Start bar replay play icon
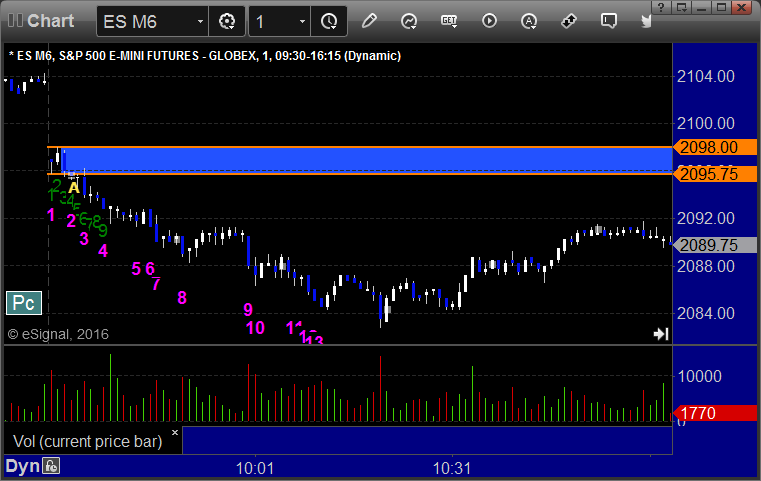This screenshot has width=761, height=481. click(x=489, y=21)
